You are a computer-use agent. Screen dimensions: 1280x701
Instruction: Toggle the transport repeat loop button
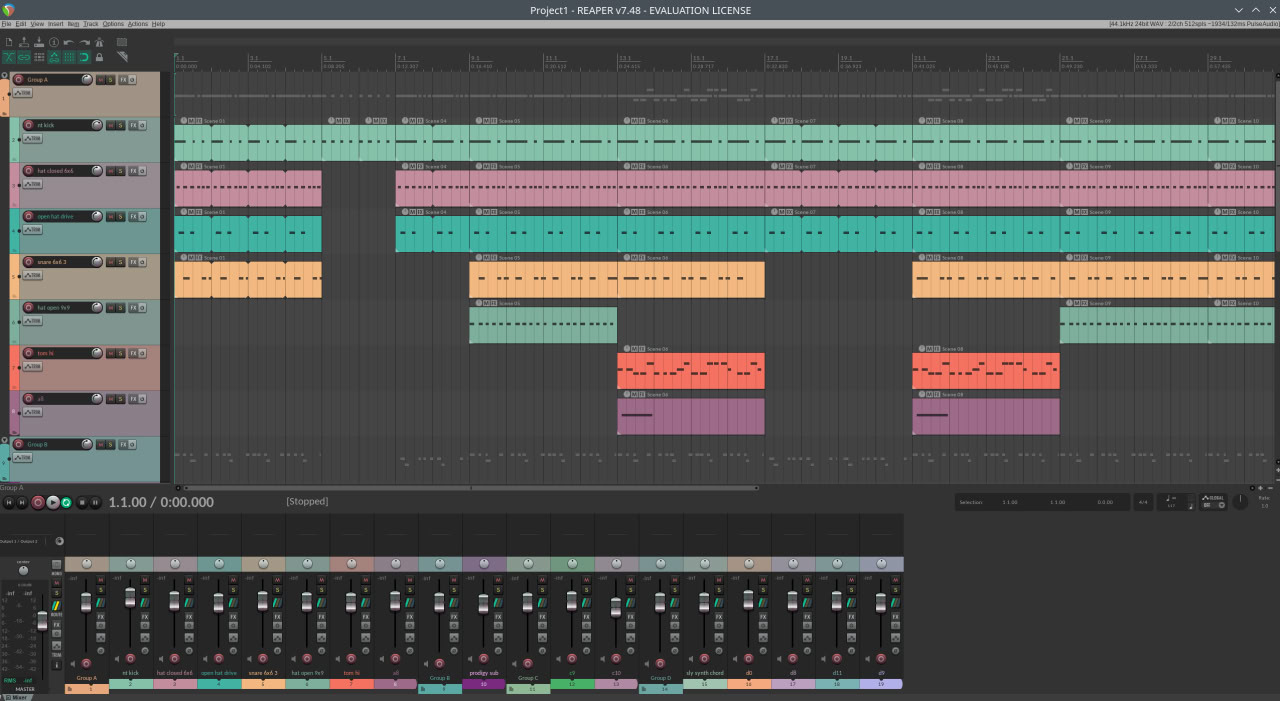(66, 502)
